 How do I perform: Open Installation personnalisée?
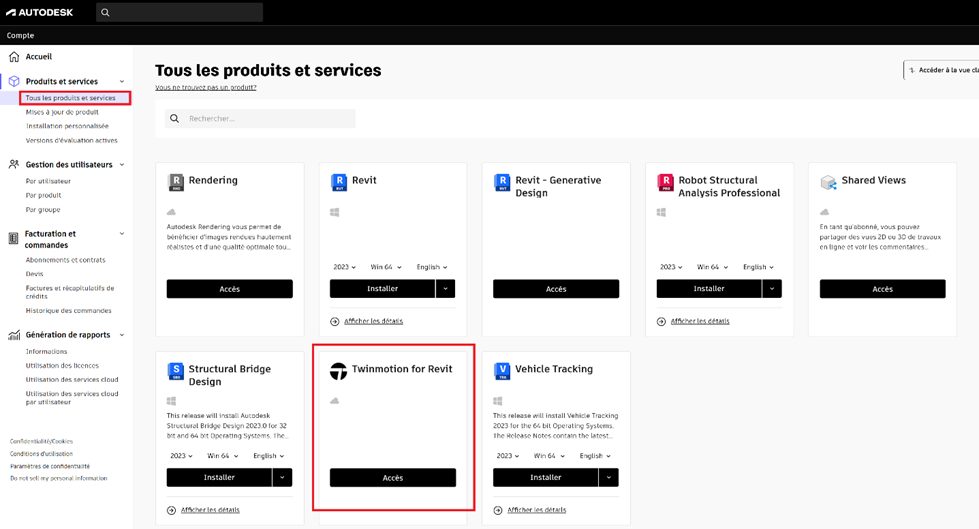coord(67,126)
